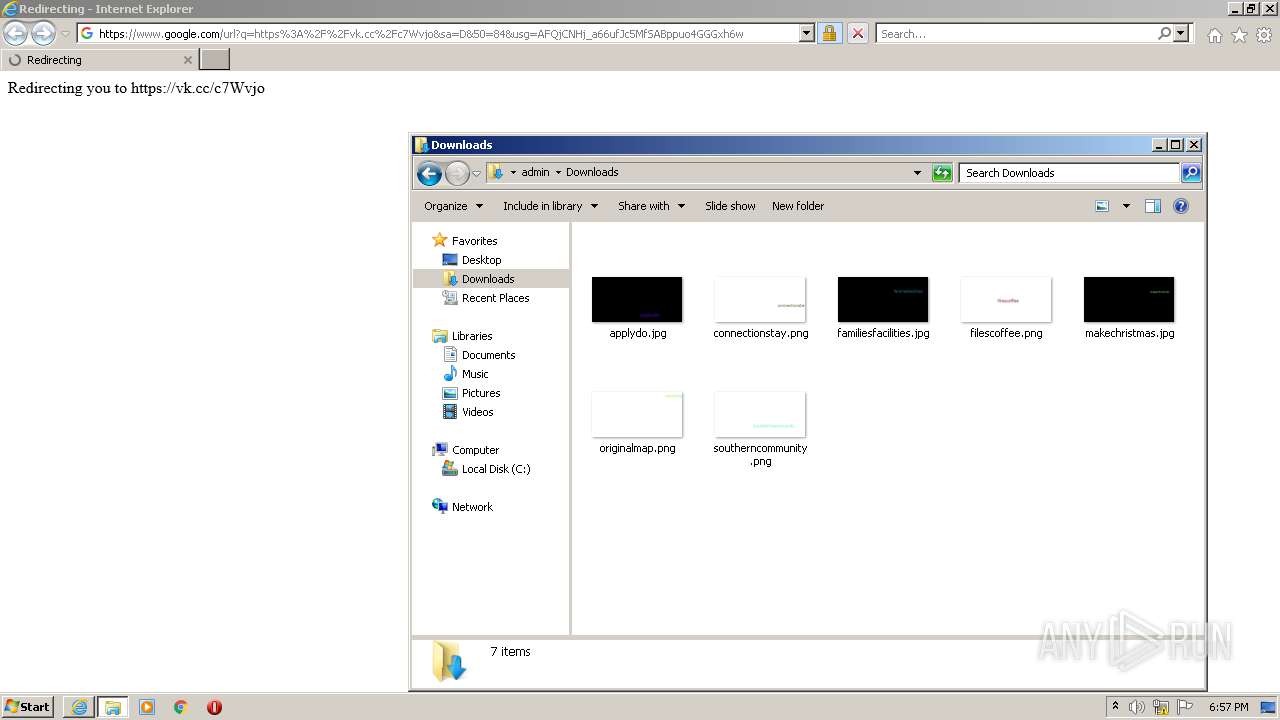Open recent locations dropdown in Downloads window
The image size is (1280, 720).
tap(477, 173)
